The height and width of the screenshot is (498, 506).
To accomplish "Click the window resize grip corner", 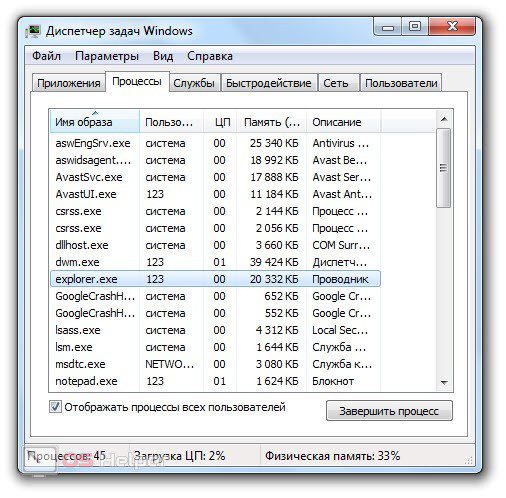I will [x=468, y=460].
